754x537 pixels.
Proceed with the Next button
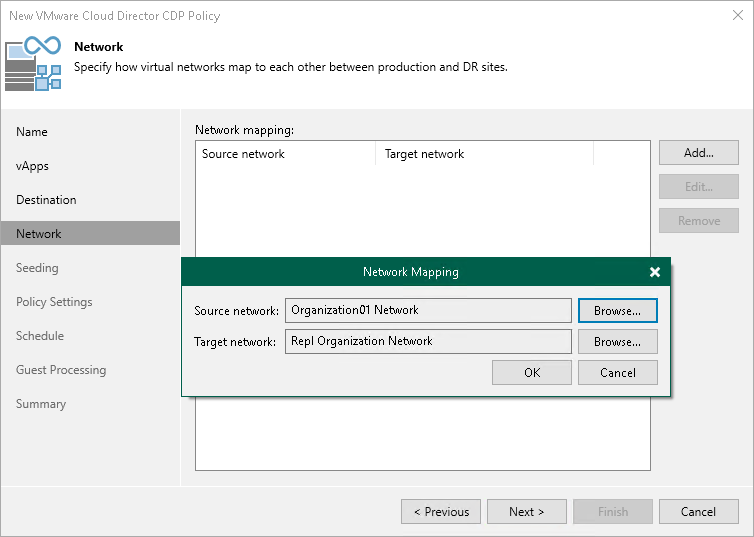[527, 512]
